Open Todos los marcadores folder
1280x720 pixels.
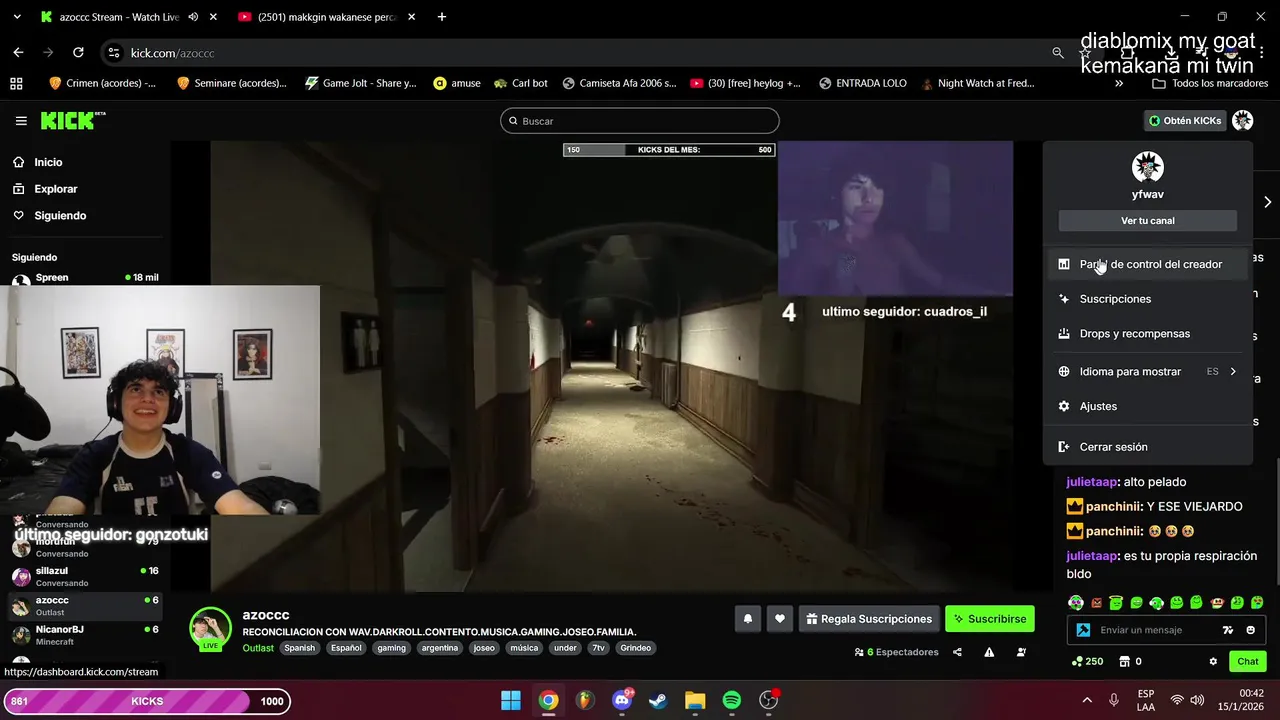(x=1210, y=84)
